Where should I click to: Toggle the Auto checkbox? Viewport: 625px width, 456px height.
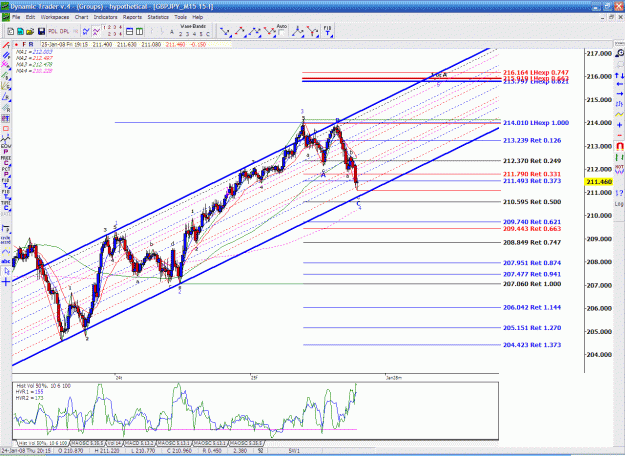(x=282, y=33)
